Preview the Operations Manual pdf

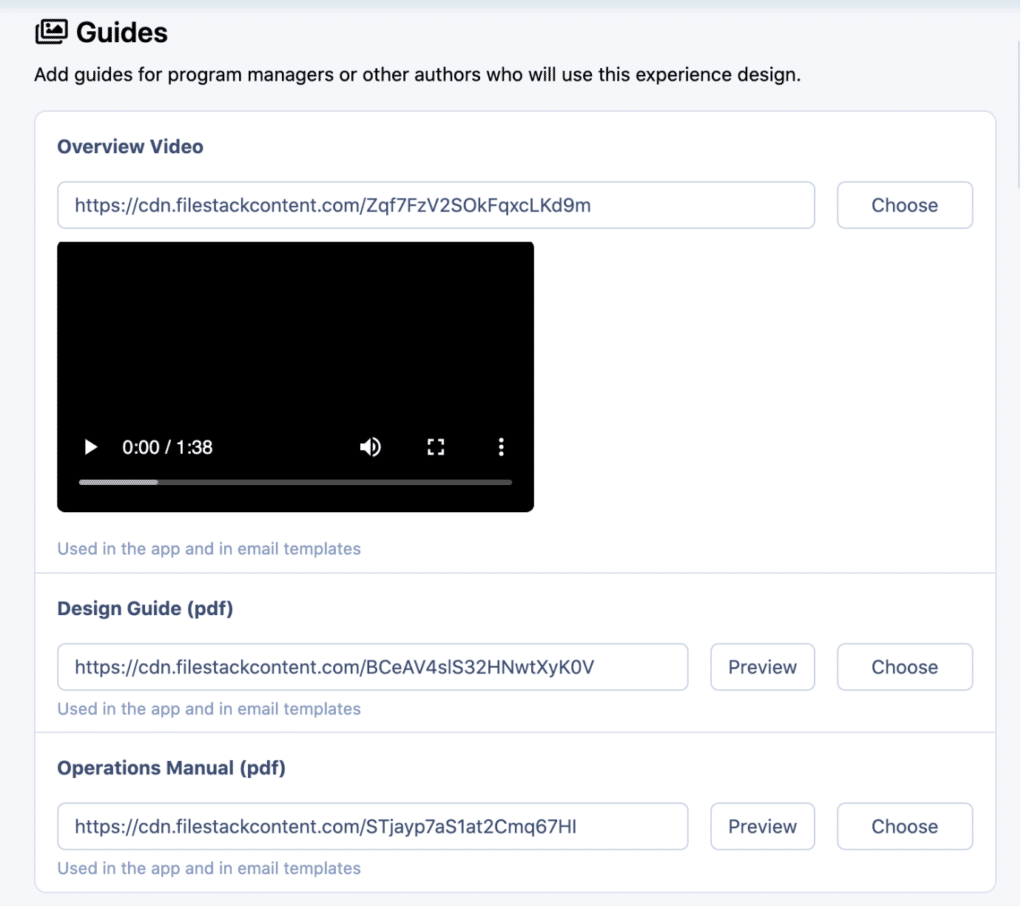click(x=762, y=827)
